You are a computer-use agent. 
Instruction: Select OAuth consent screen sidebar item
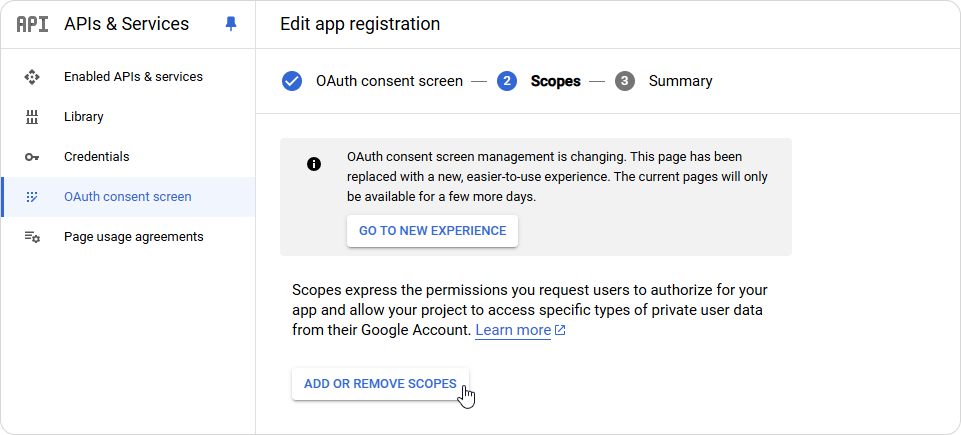click(x=128, y=197)
